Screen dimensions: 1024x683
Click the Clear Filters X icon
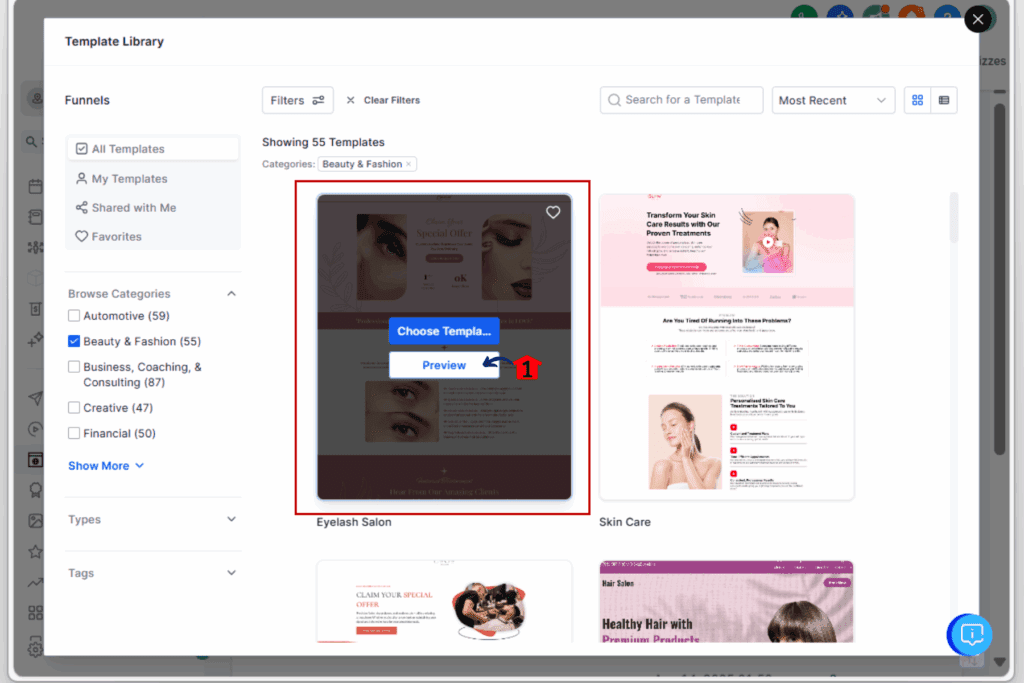(351, 100)
